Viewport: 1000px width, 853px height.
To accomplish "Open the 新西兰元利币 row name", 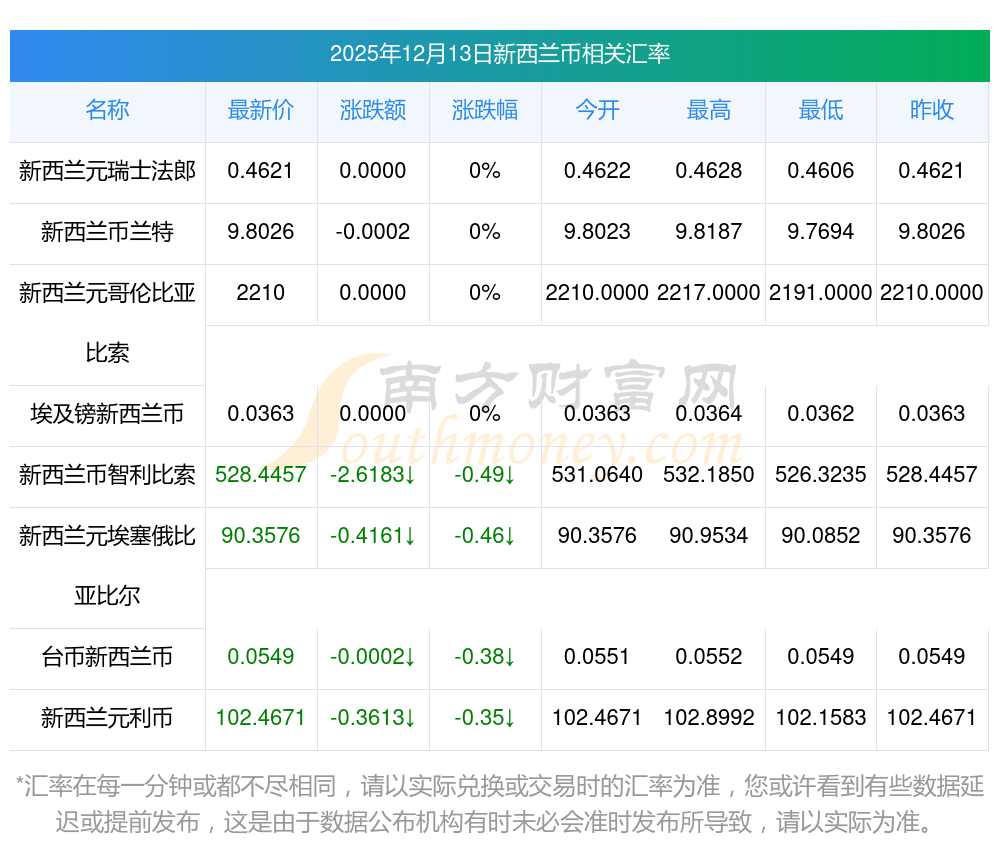I will click(x=107, y=718).
